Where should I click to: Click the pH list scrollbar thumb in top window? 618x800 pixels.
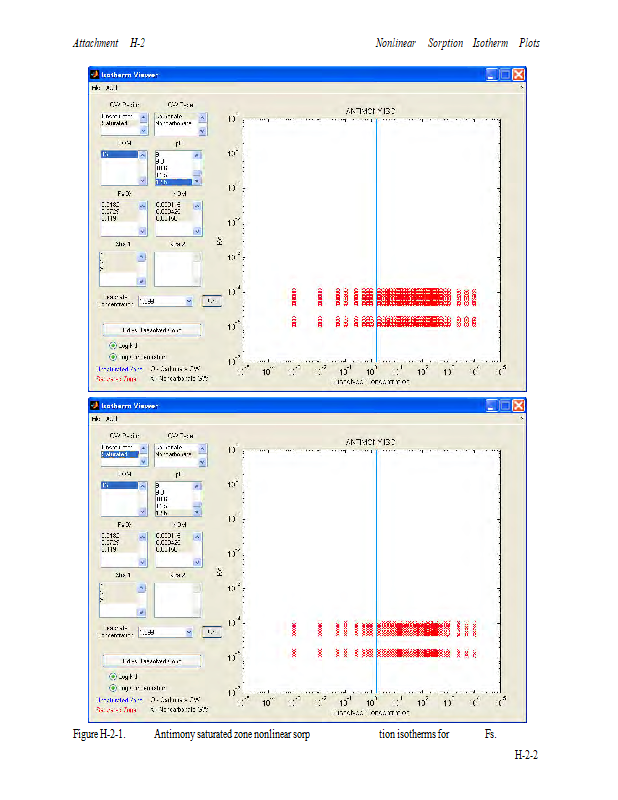[x=197, y=173]
